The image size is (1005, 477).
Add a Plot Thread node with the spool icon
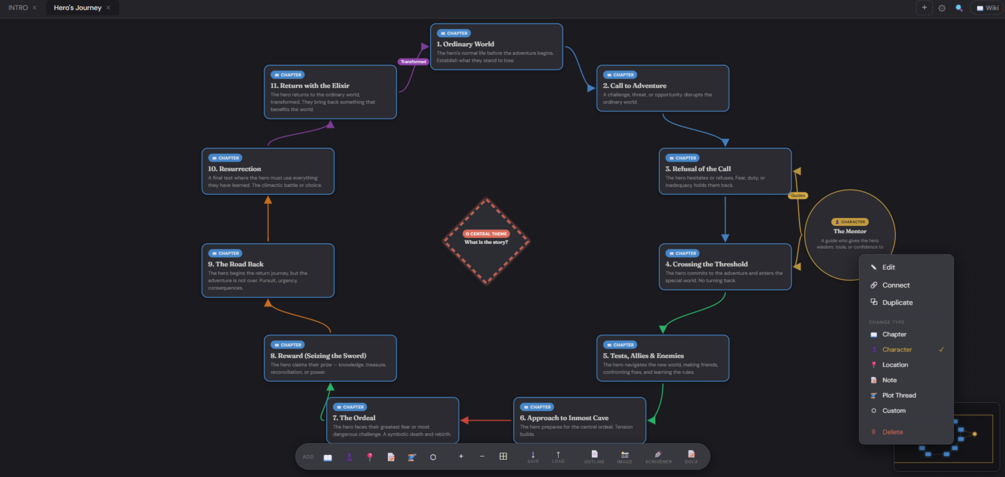tap(411, 457)
